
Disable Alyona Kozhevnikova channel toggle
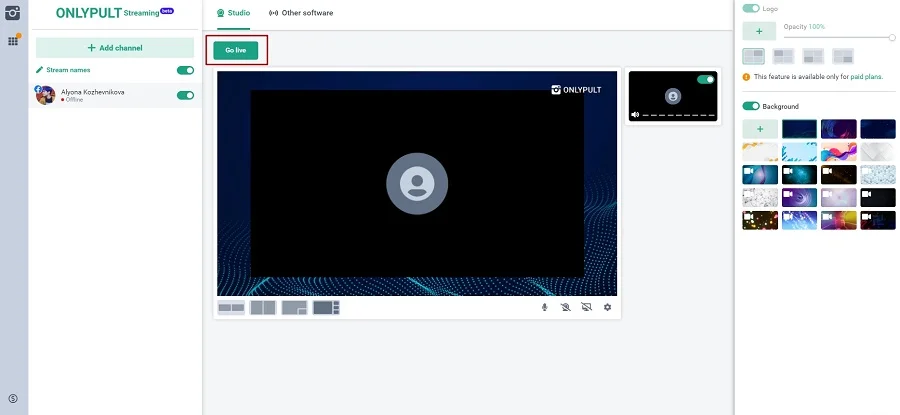click(x=185, y=95)
